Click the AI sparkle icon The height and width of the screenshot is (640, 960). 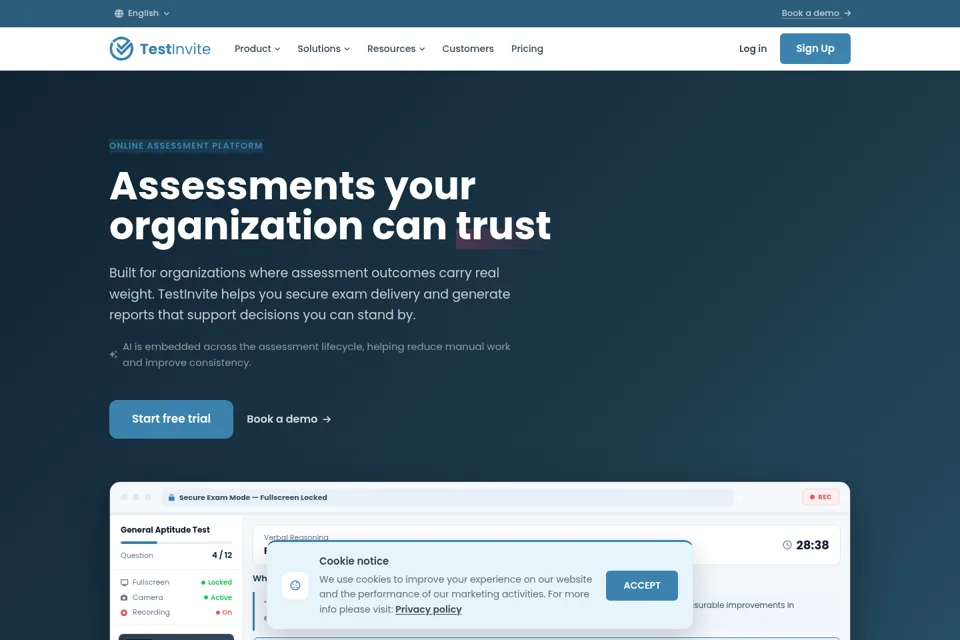(113, 354)
